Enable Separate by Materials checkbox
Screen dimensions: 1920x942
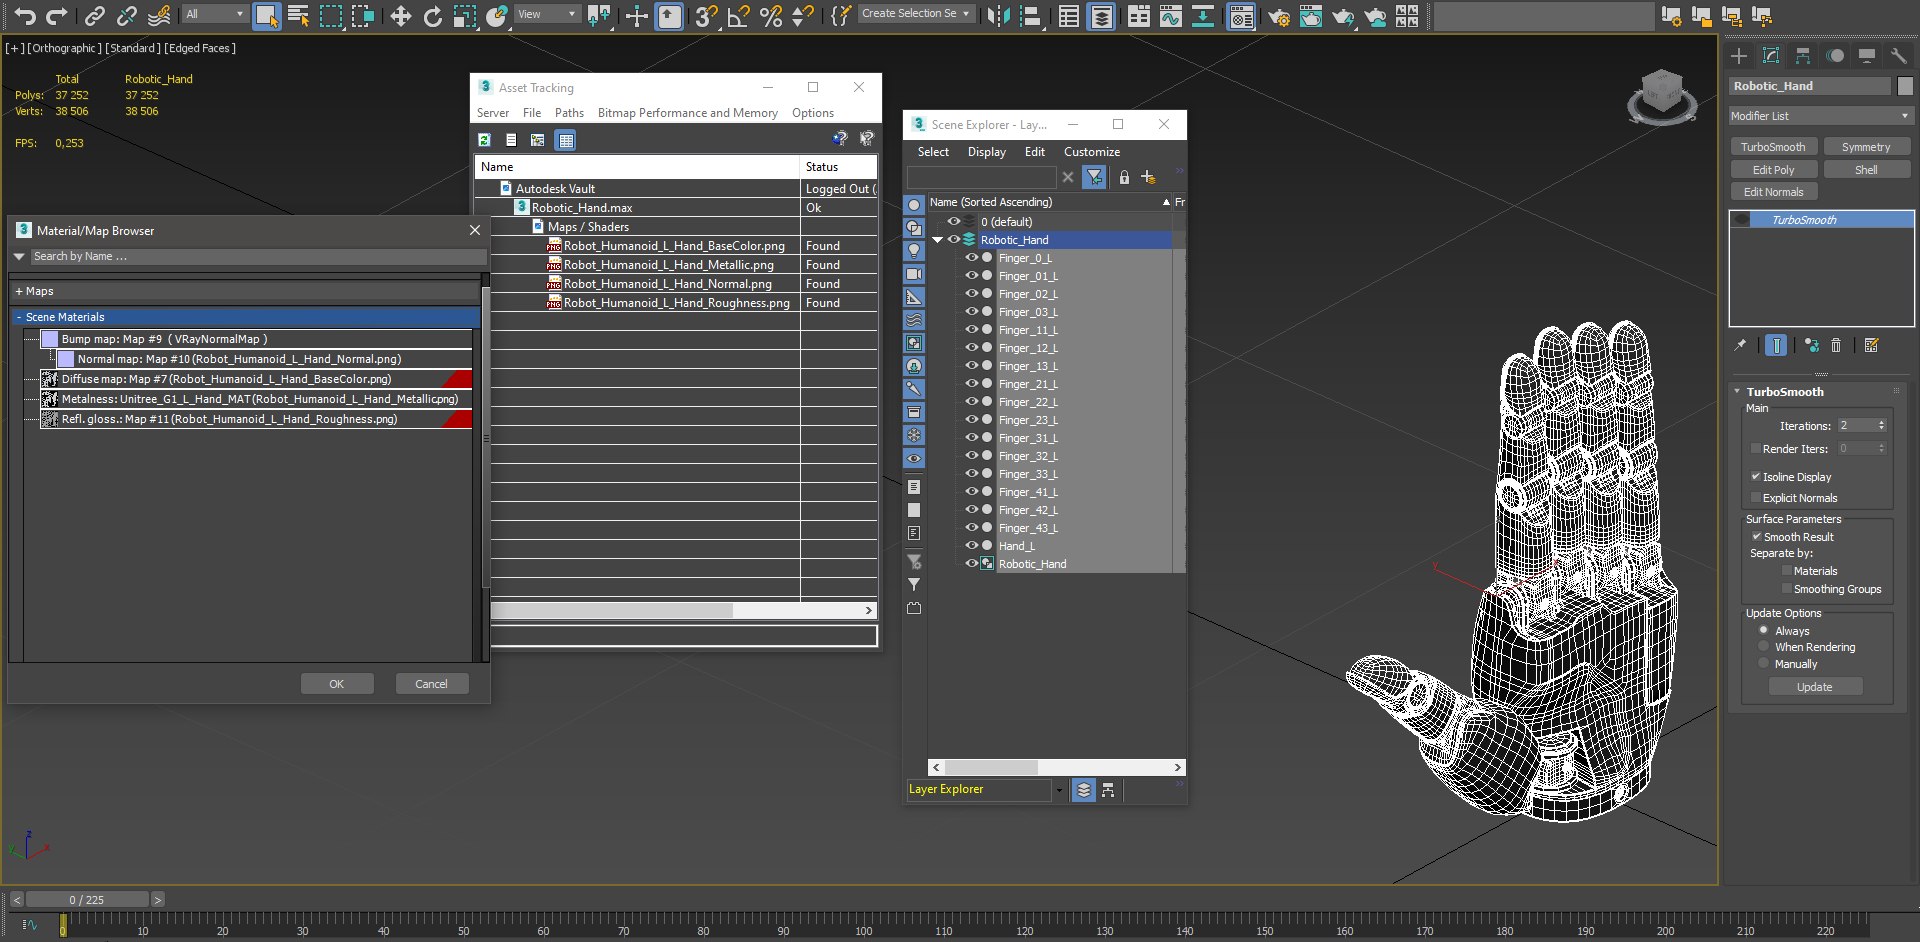tap(1787, 571)
